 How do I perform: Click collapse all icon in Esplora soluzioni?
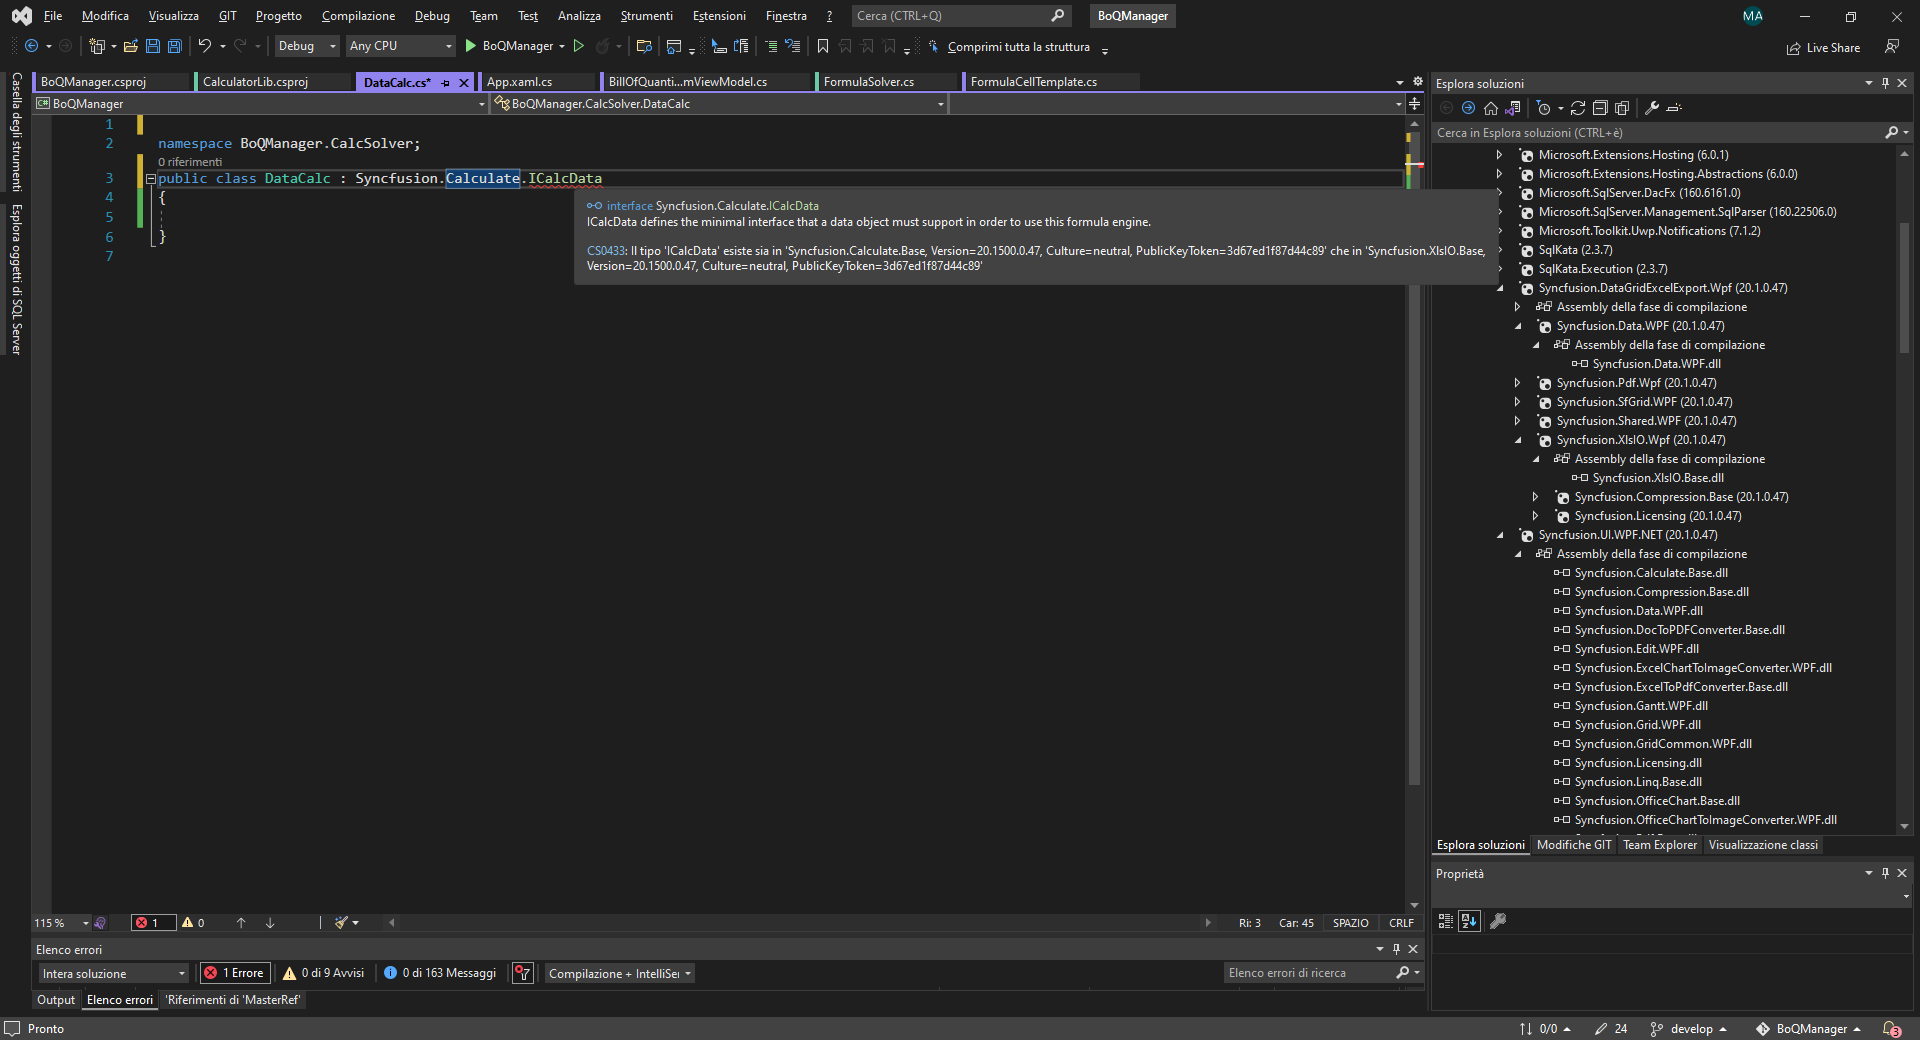click(1600, 108)
